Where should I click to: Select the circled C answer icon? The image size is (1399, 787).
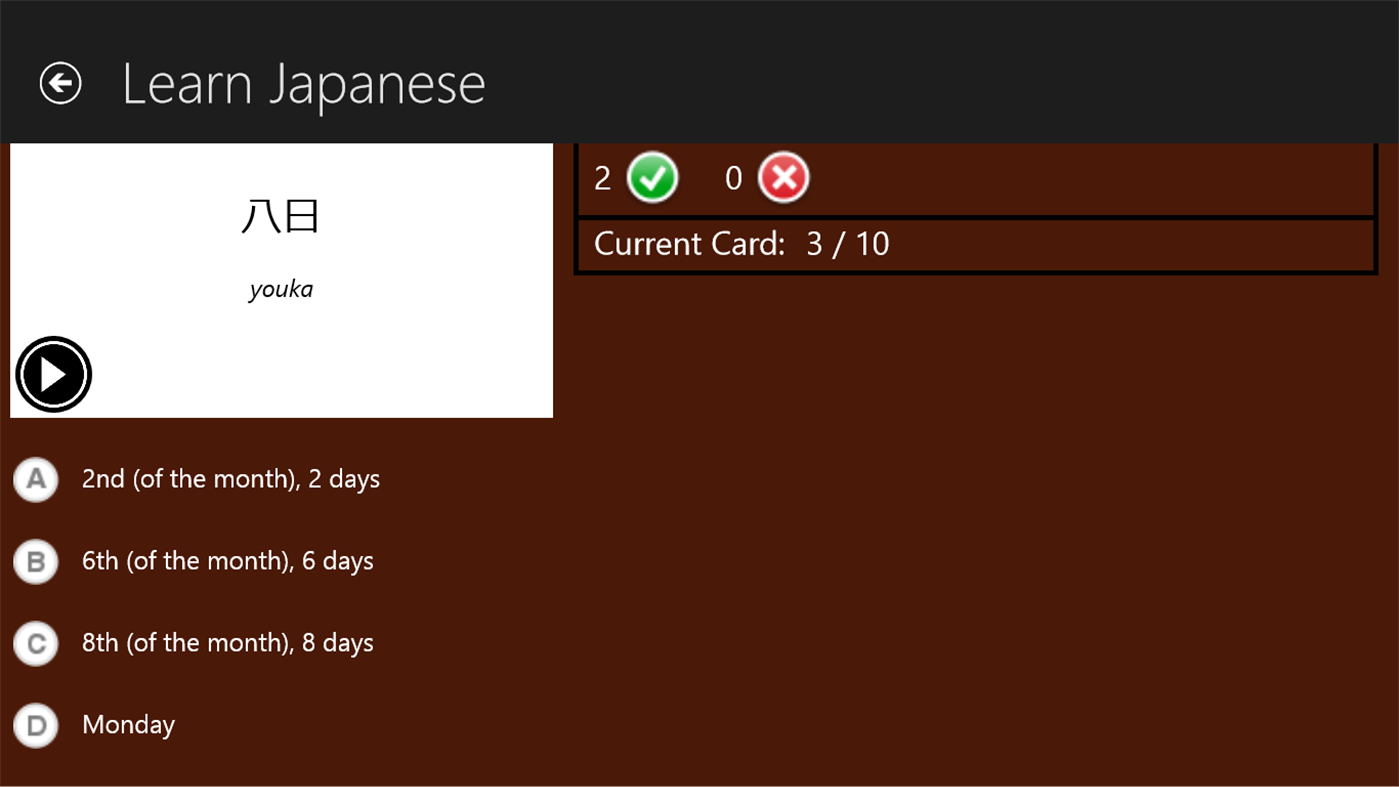[35, 643]
